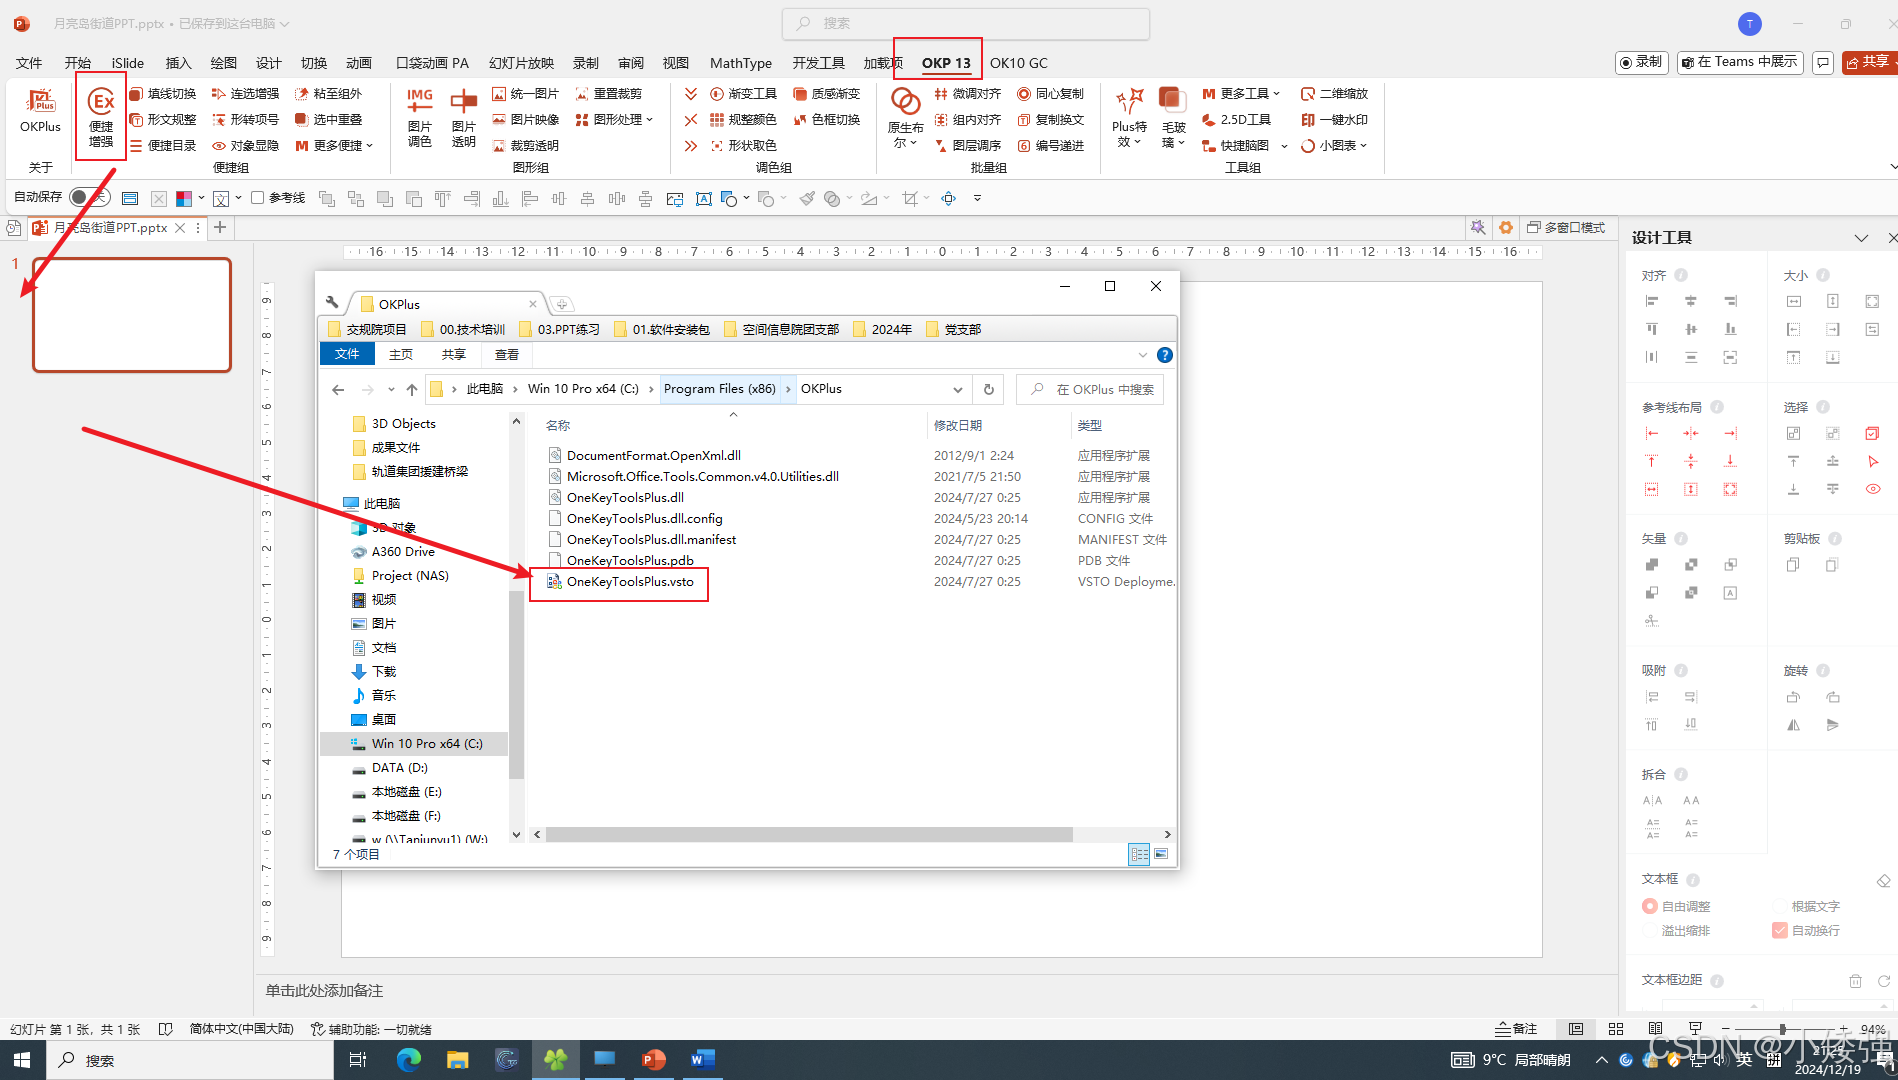This screenshot has width=1898, height=1080.
Task: Switch to the iSlide ribbon tab
Action: coord(127,63)
